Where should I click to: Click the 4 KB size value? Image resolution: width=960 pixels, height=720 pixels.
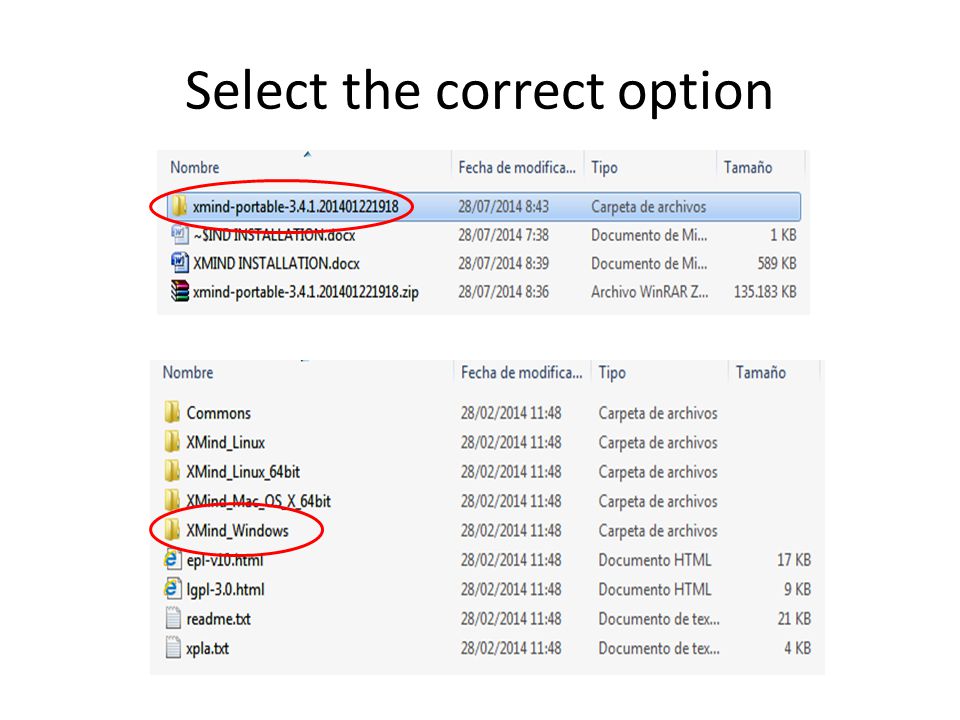tap(797, 648)
